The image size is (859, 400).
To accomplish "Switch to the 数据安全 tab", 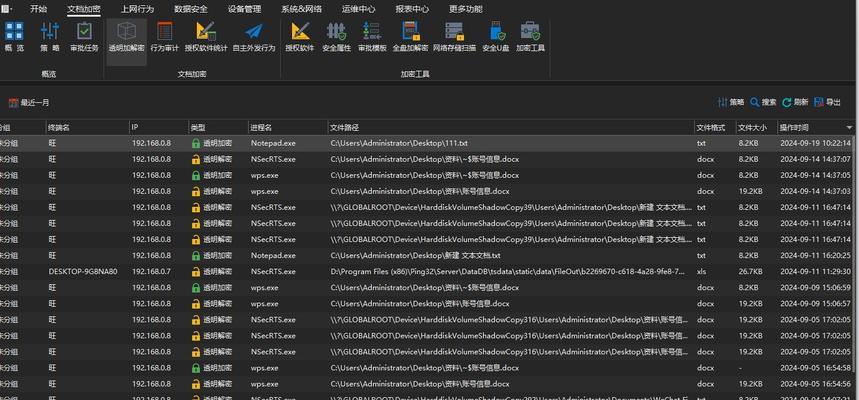I will [x=191, y=9].
